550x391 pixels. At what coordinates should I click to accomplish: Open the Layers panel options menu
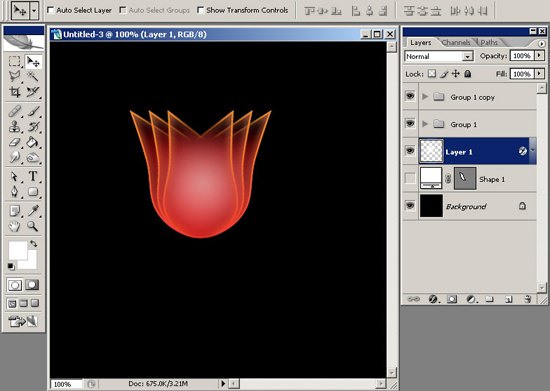542,43
